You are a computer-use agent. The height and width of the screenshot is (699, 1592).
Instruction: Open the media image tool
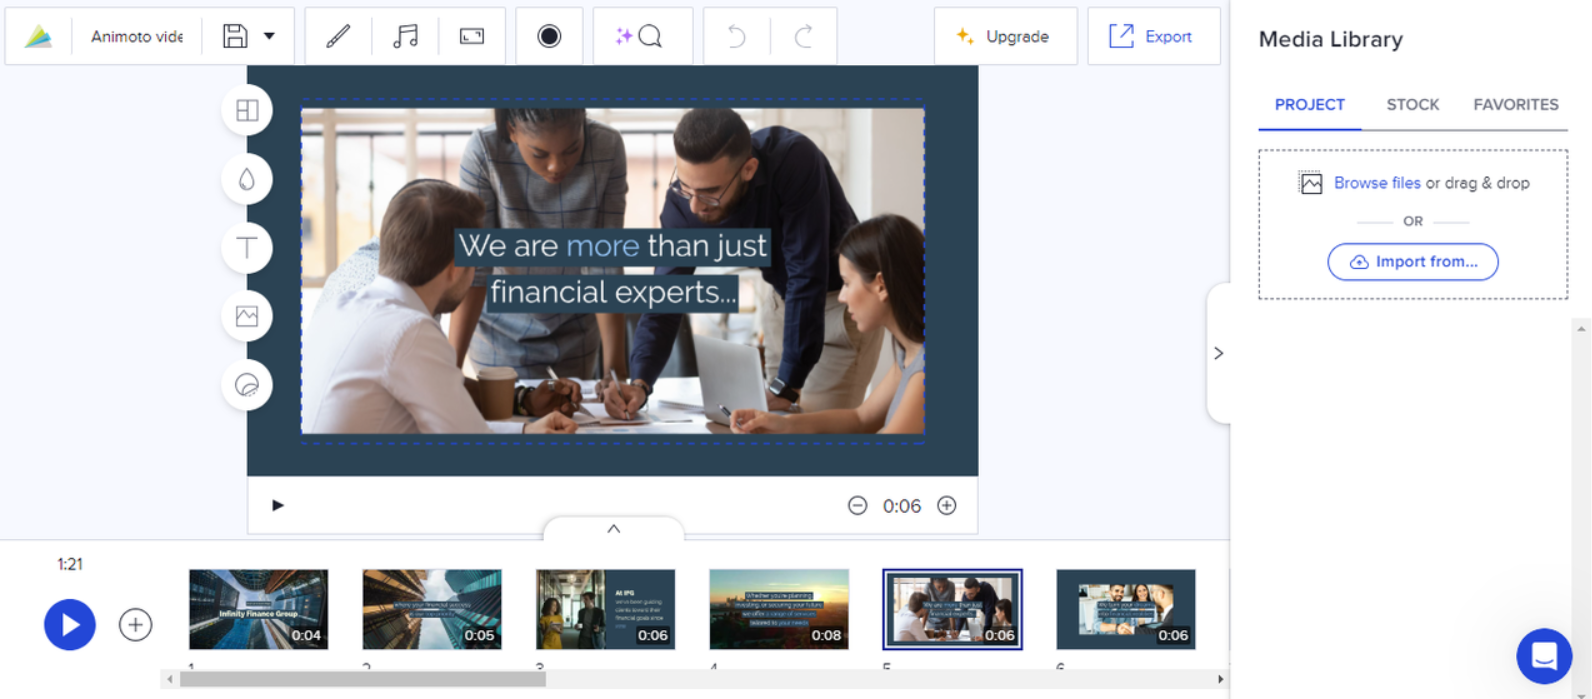(x=247, y=316)
